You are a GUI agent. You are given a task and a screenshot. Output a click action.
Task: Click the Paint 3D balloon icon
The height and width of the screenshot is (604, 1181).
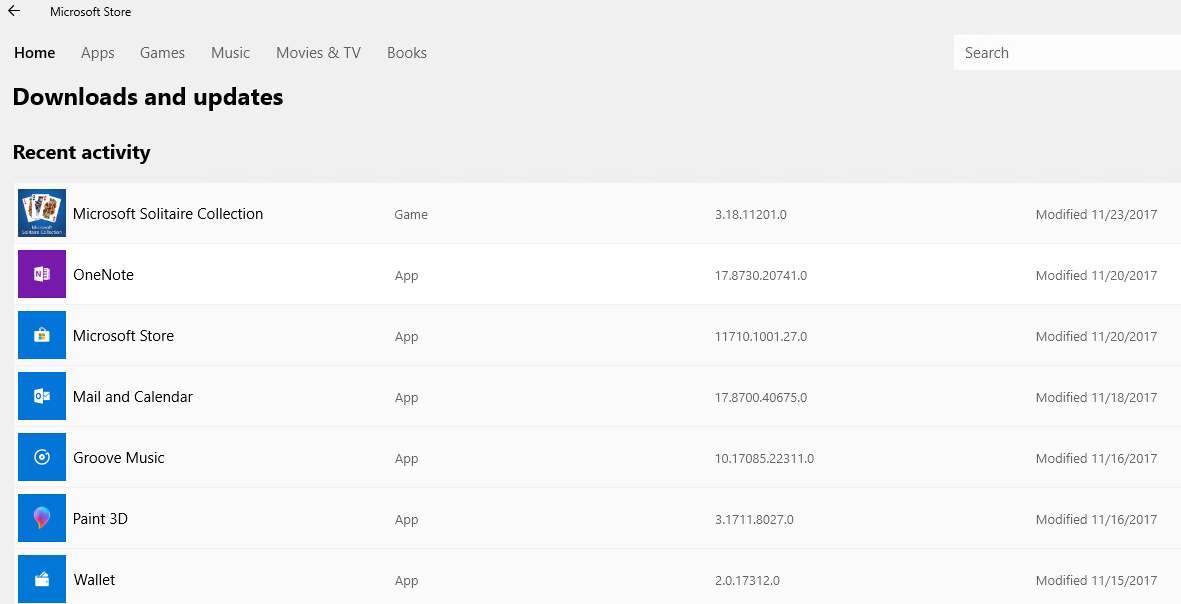(42, 518)
